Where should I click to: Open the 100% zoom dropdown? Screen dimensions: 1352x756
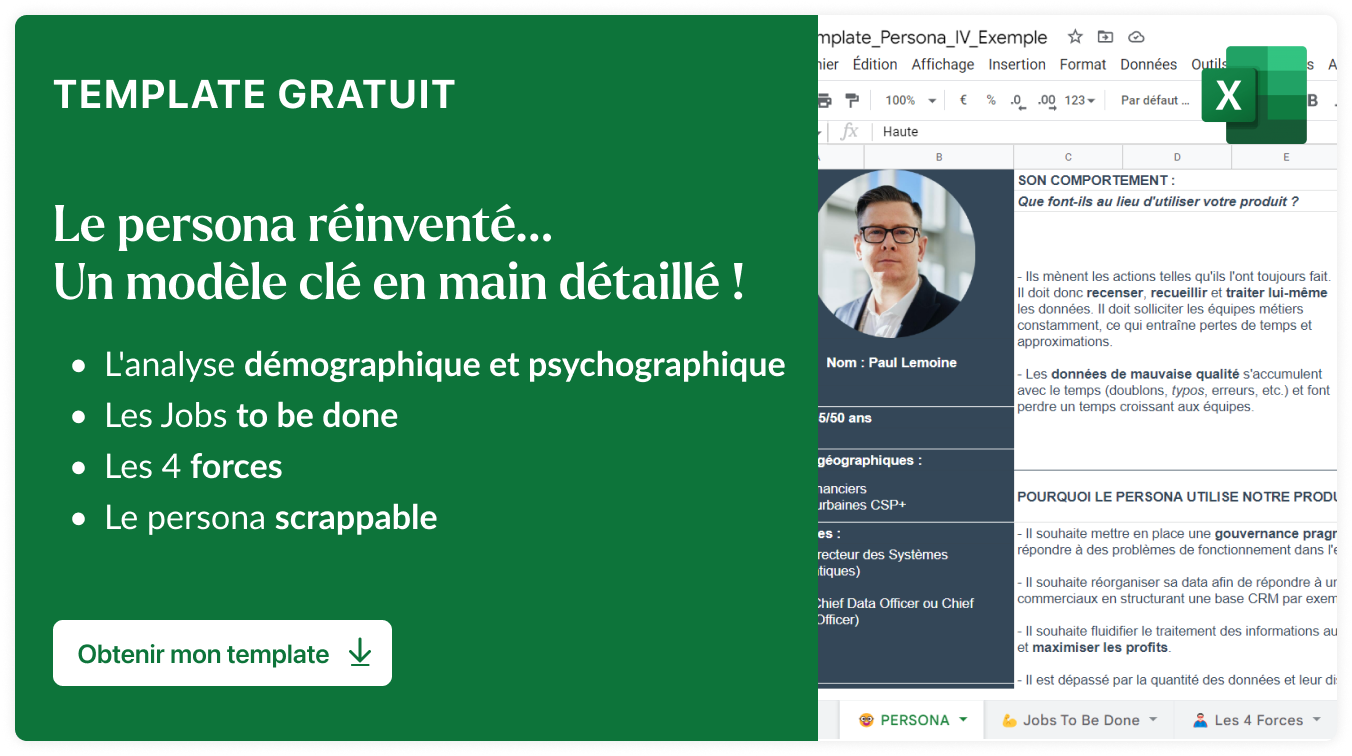[911, 100]
